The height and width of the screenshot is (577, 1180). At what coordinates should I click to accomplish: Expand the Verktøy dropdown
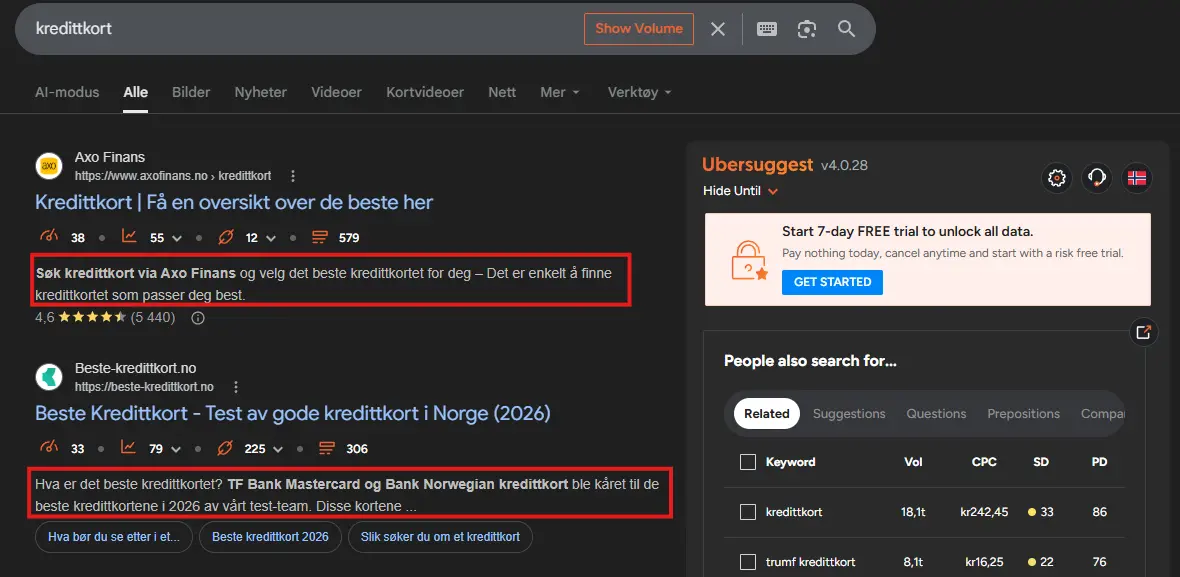point(639,92)
